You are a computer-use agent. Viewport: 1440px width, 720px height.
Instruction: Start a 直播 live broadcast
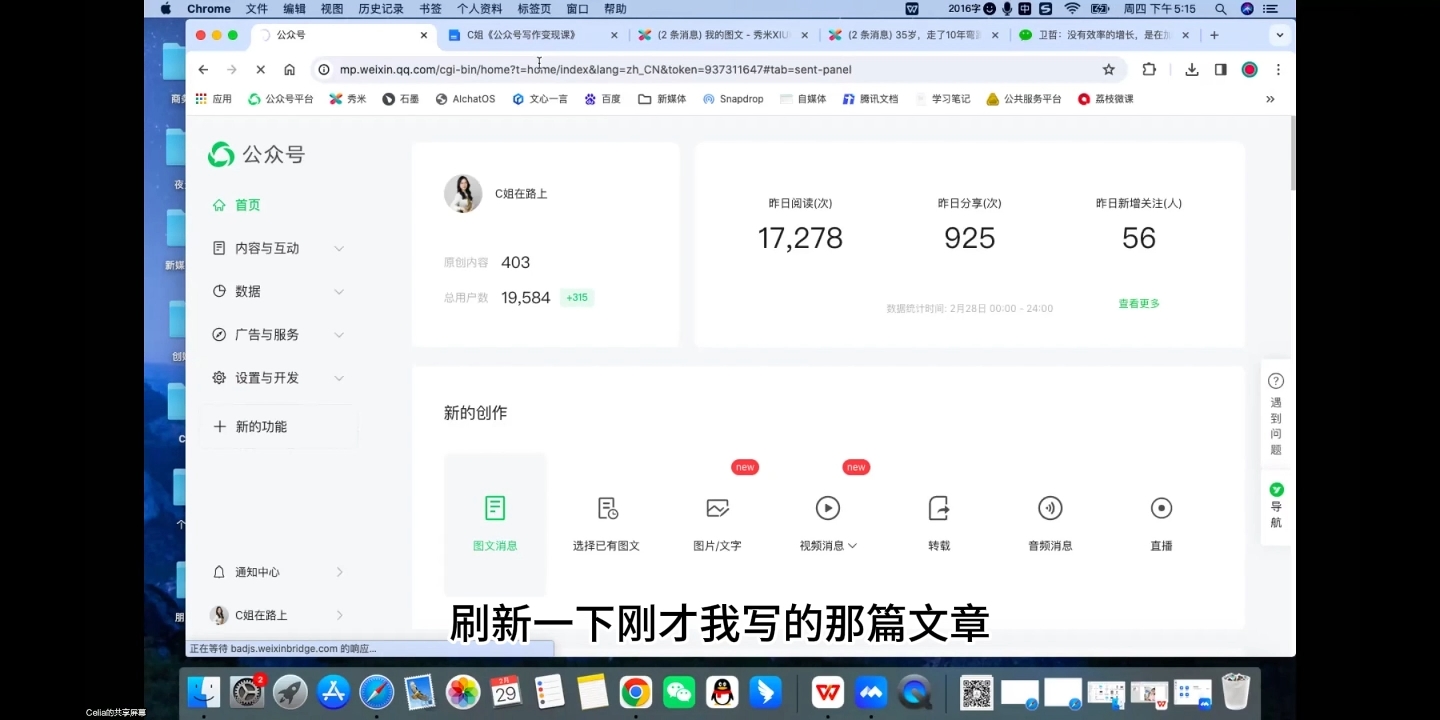(x=1160, y=508)
